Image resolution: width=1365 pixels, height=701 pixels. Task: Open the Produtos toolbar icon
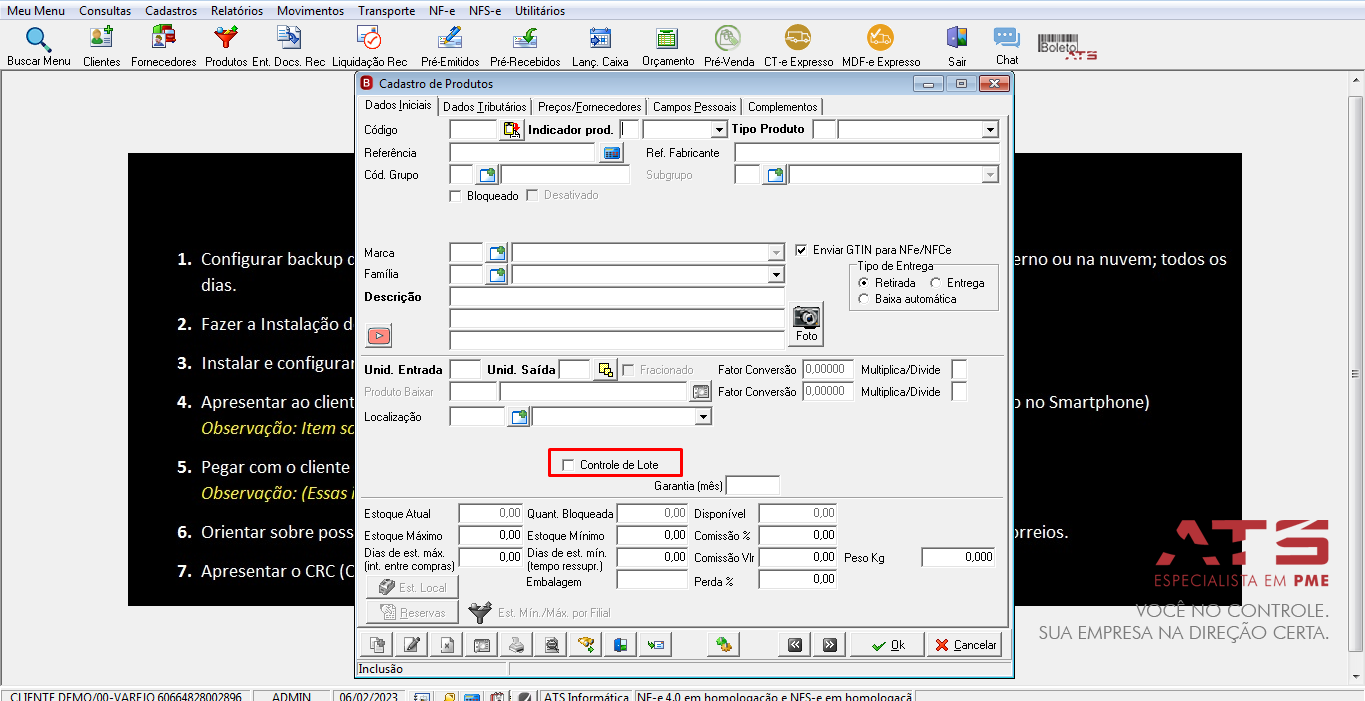tap(226, 46)
